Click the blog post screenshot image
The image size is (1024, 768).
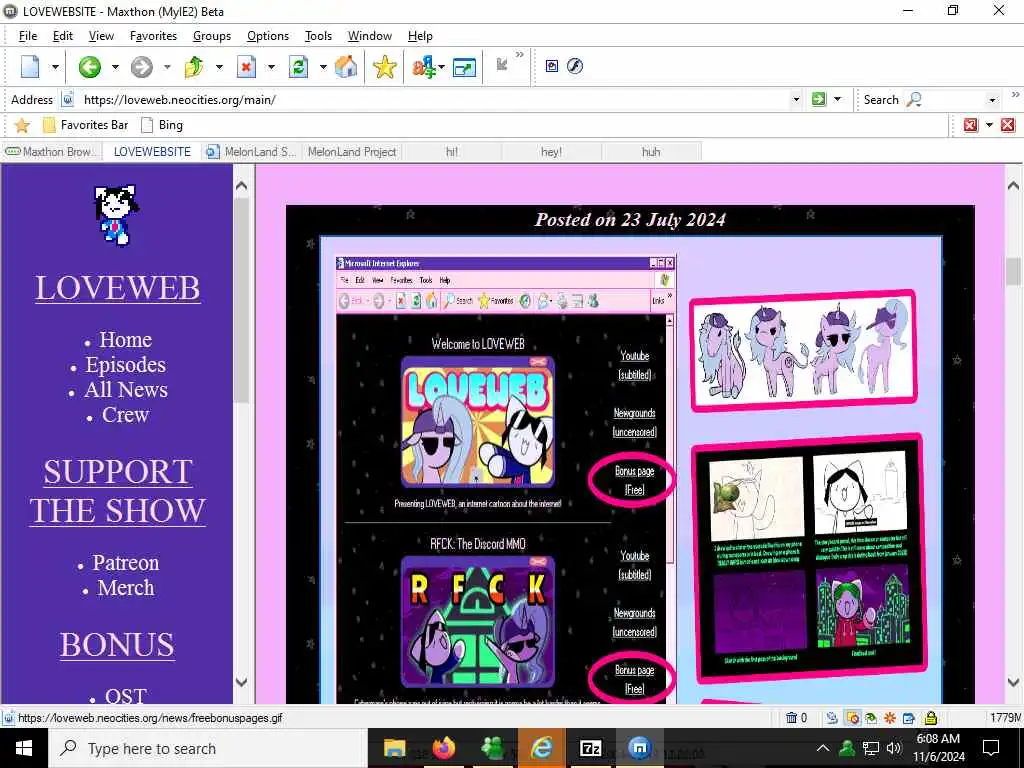pyautogui.click(x=630, y=470)
